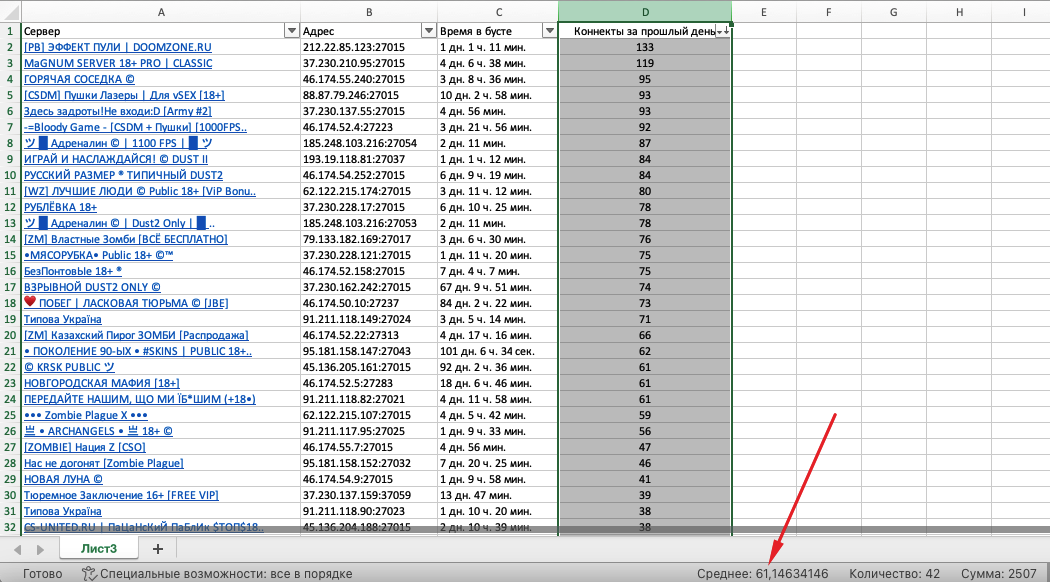Go to previous sheet with left arrow

click(17, 549)
